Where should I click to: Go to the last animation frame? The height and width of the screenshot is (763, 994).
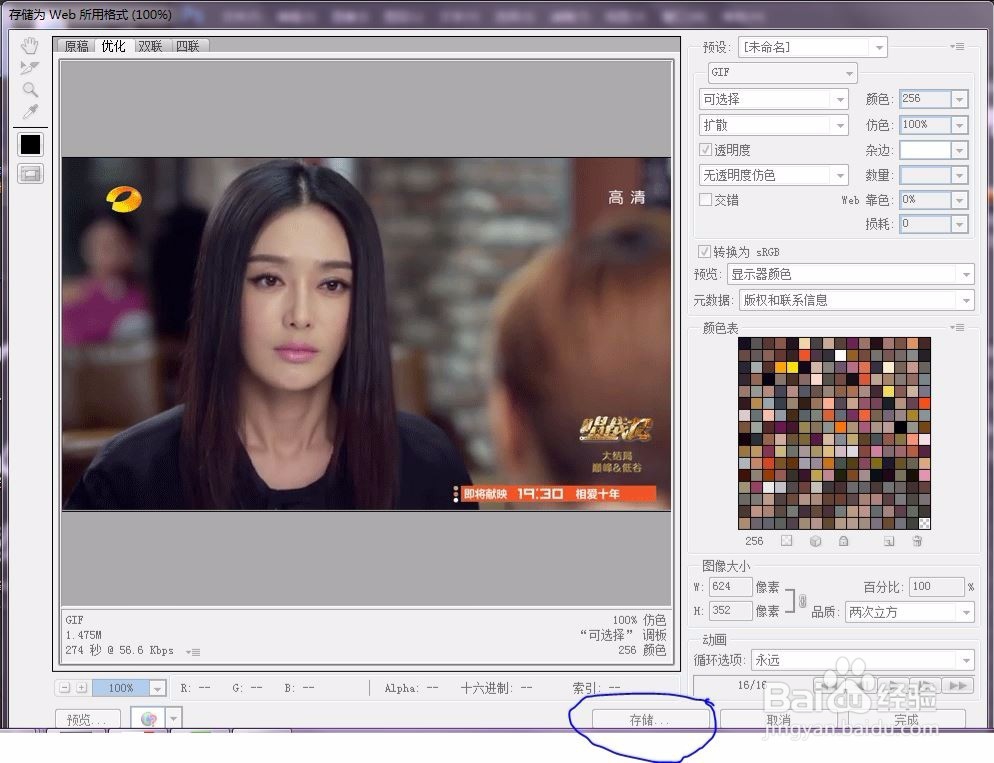pos(958,685)
